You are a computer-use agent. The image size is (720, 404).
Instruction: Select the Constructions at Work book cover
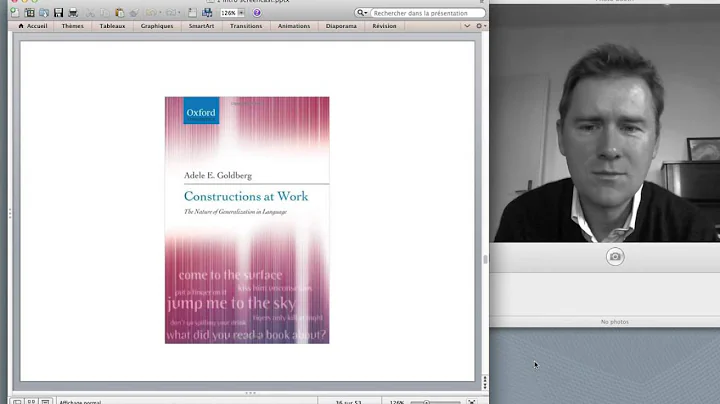(x=247, y=220)
